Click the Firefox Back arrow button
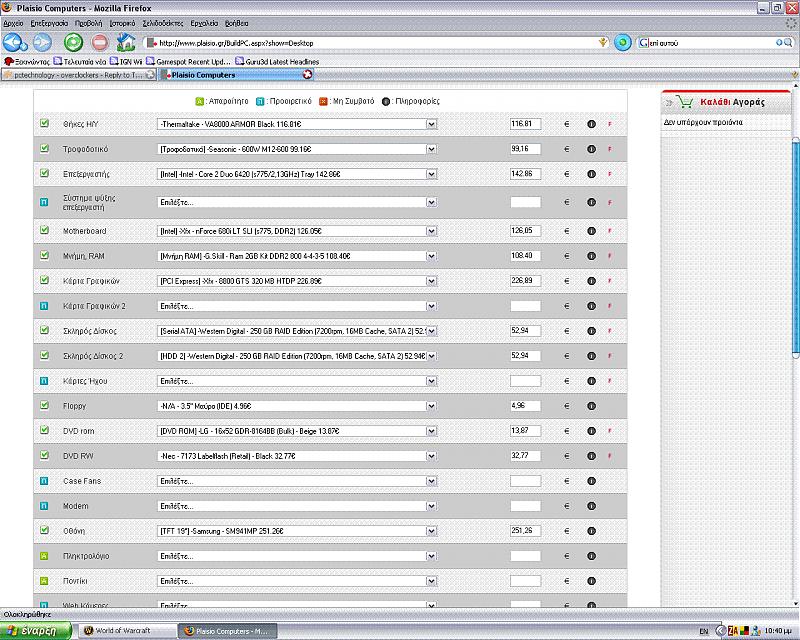This screenshot has height=640, width=800. point(14,42)
